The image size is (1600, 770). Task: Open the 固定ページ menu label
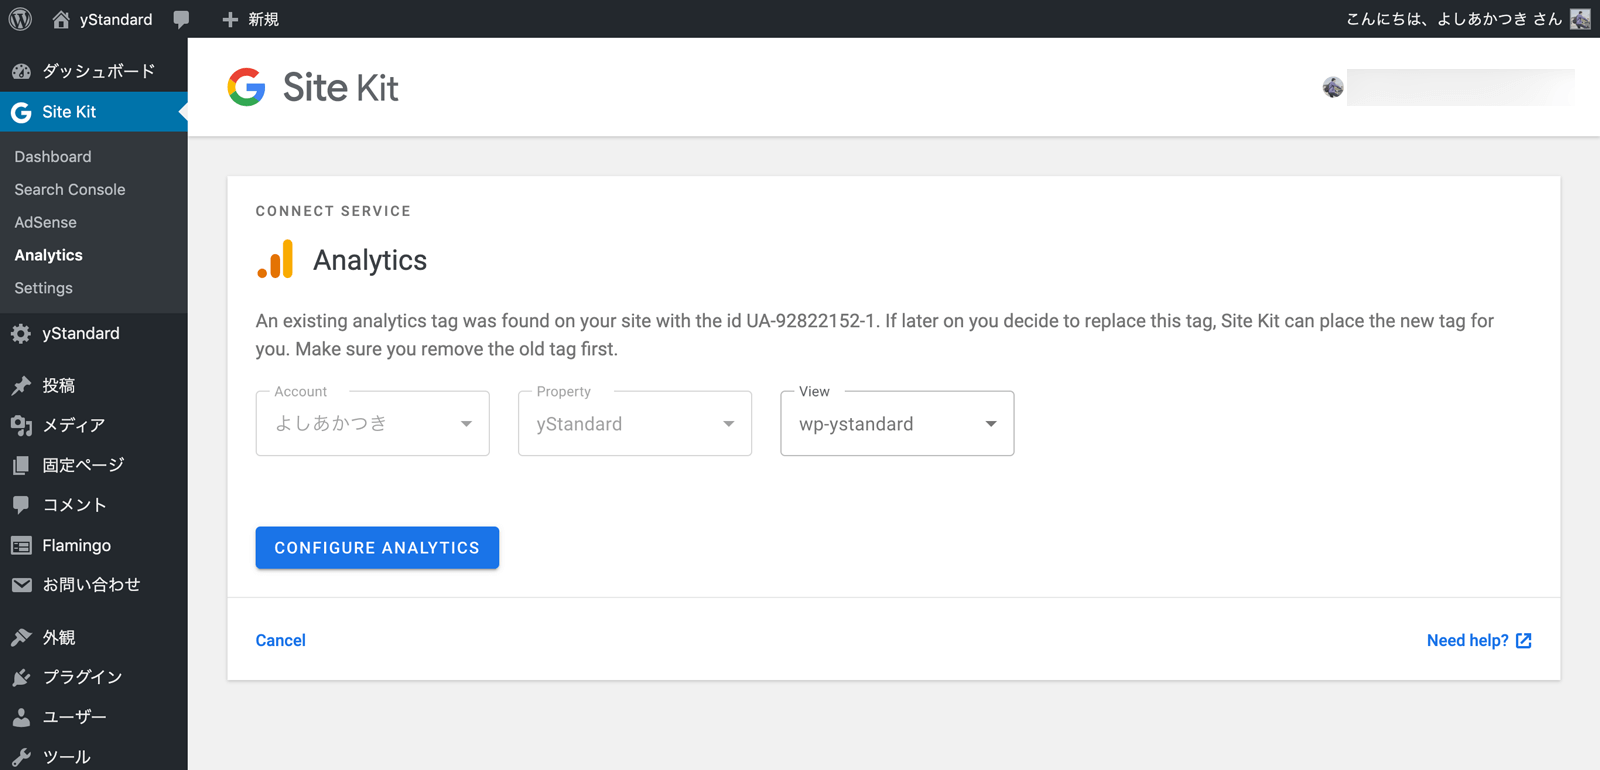point(84,465)
